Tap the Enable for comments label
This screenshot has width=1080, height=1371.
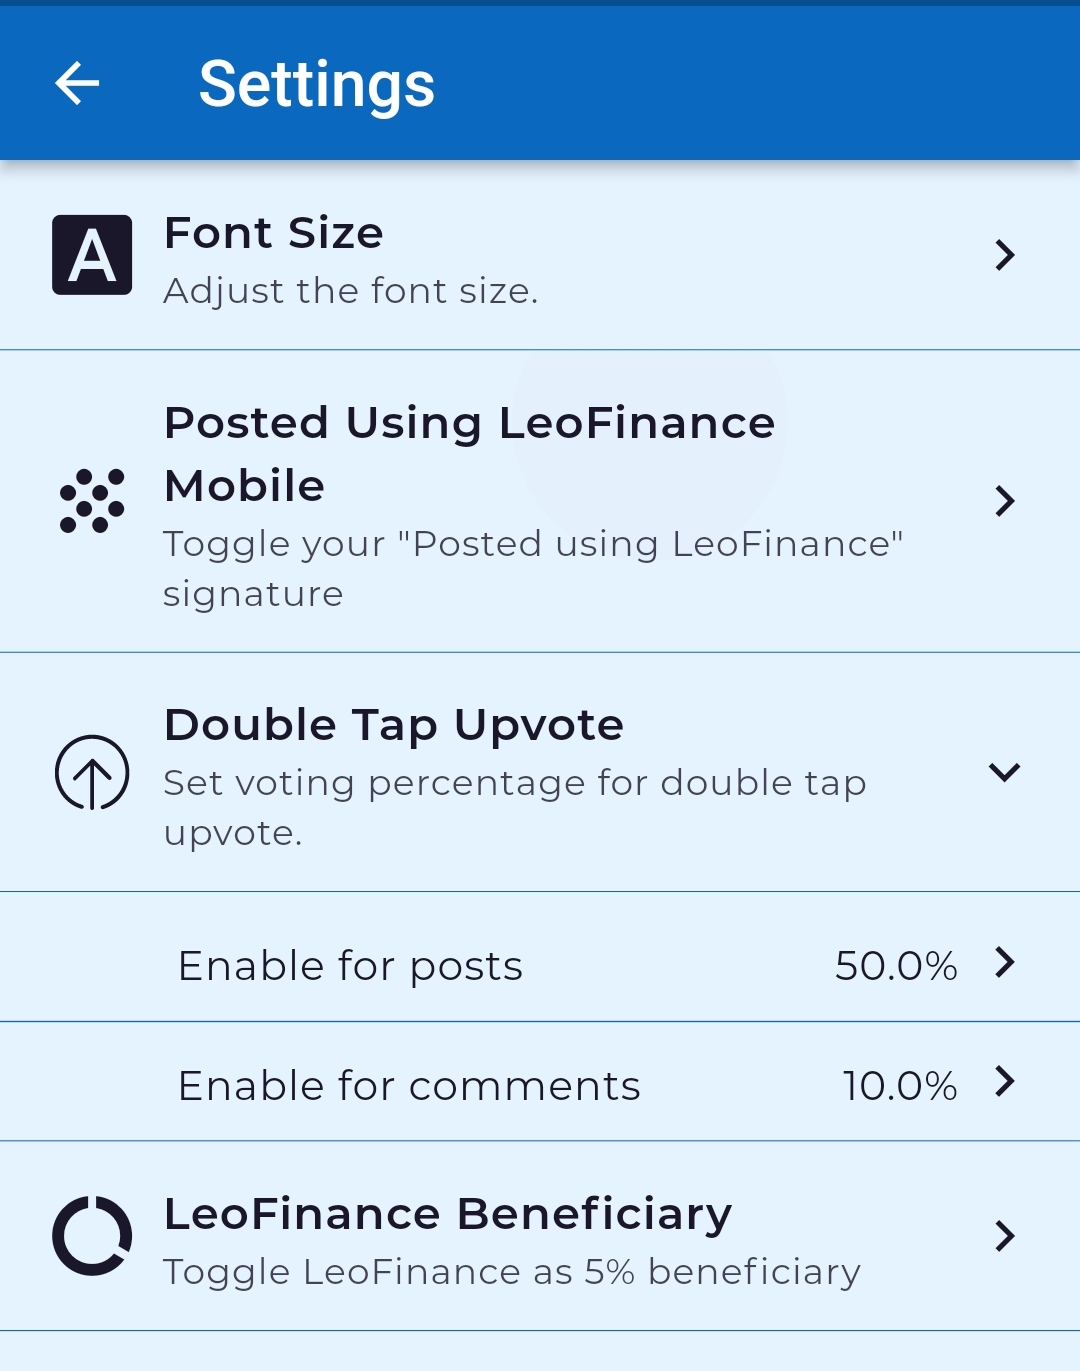pyautogui.click(x=409, y=1086)
